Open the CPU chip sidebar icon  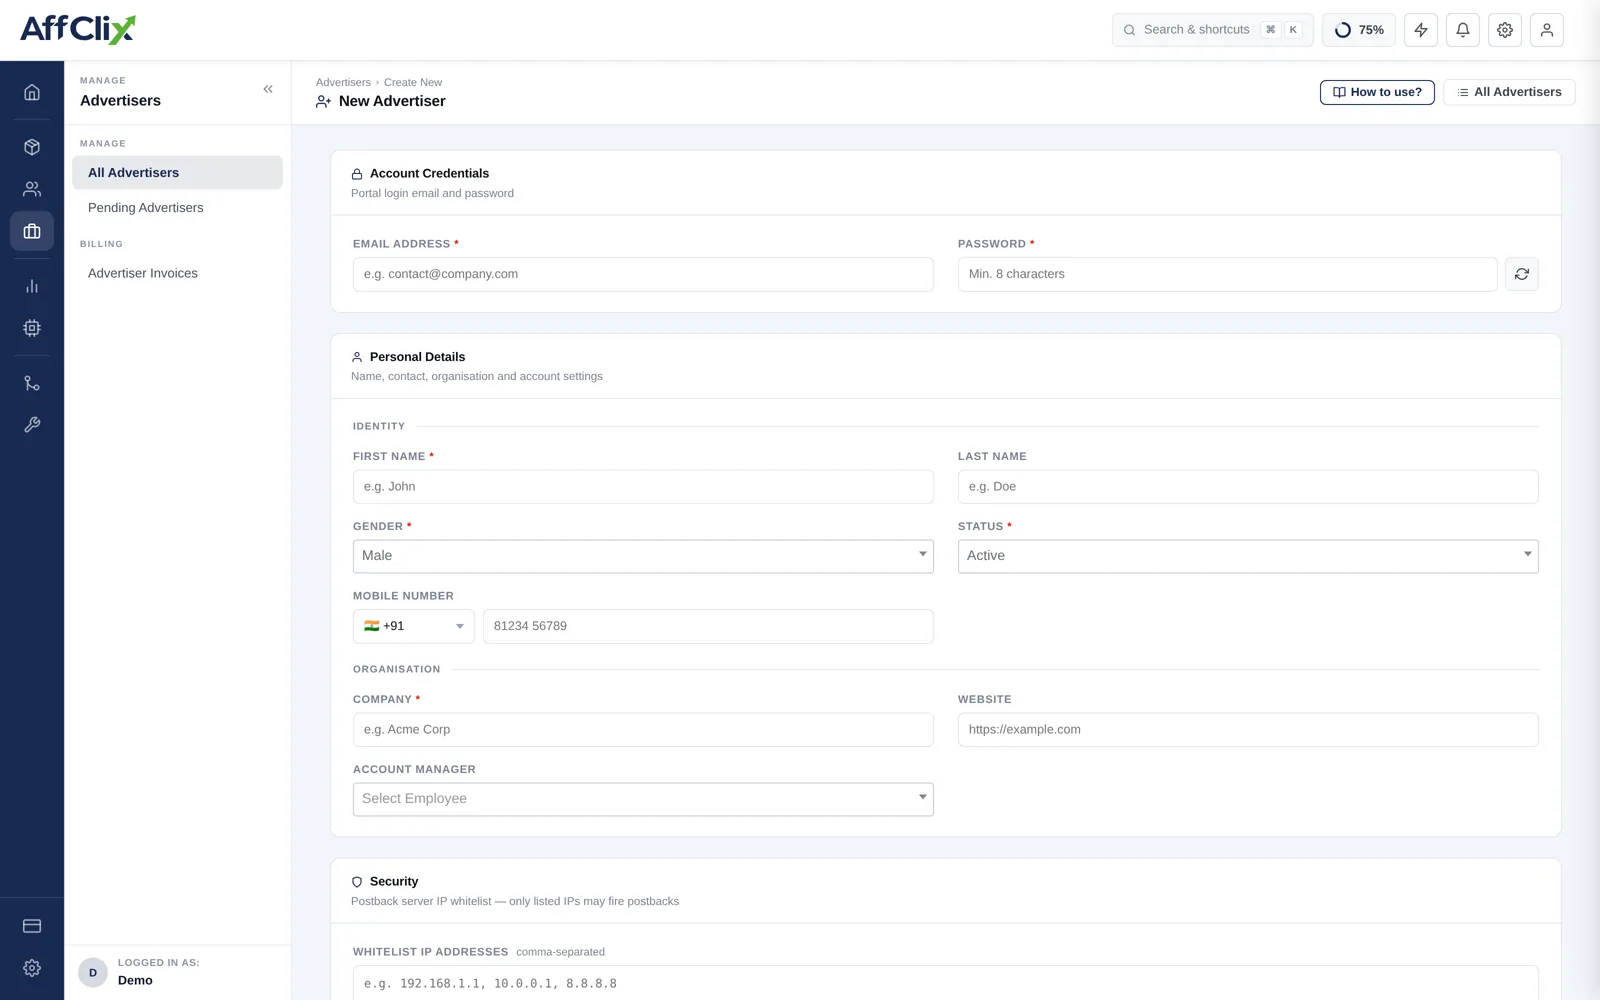point(32,328)
